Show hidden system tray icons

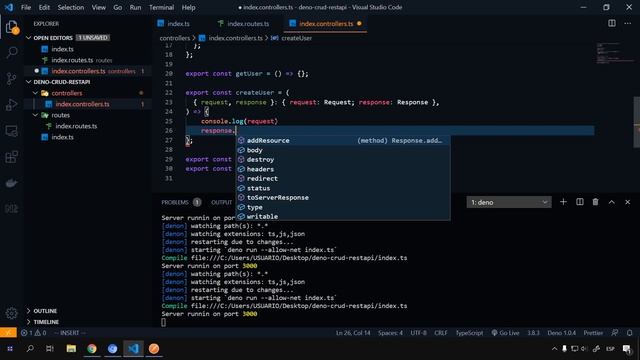click(554, 349)
